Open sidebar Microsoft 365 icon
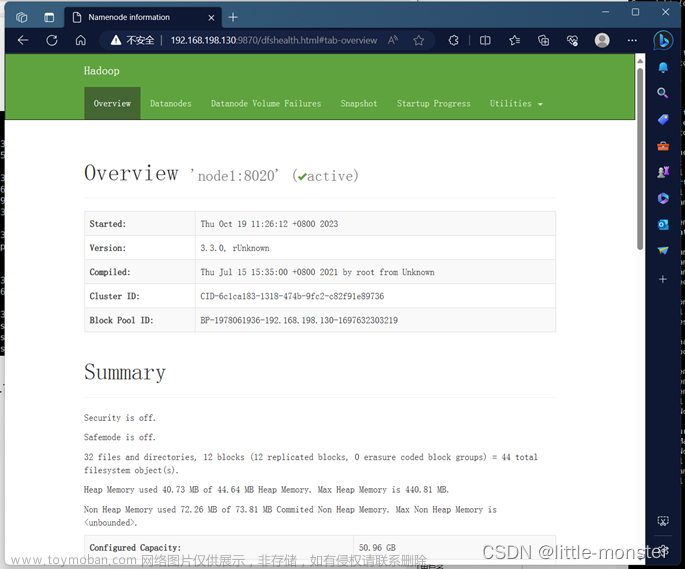This screenshot has width=685, height=569. (663, 198)
